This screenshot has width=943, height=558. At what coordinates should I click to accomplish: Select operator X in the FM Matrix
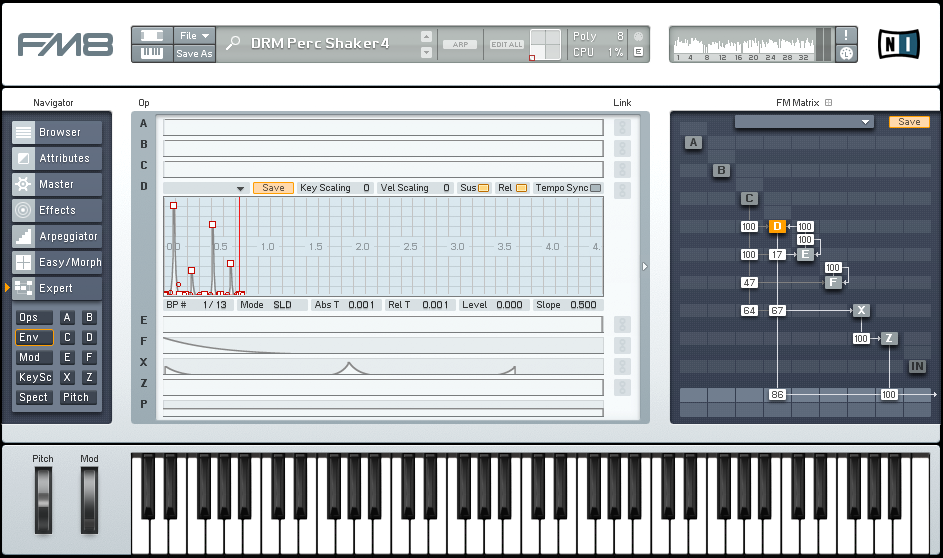coord(861,310)
